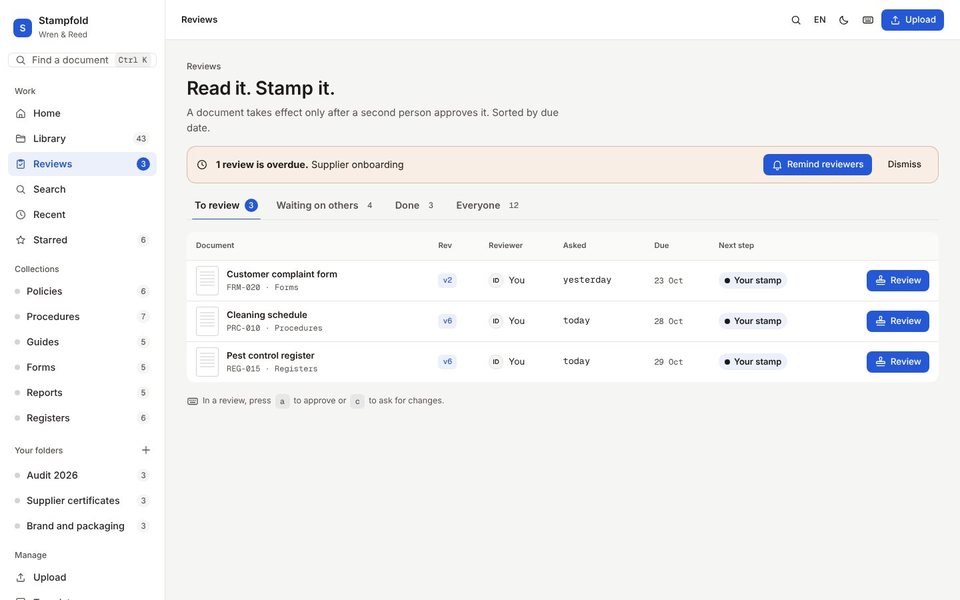
Task: Open Search page in sidebar
Action: 82,189
